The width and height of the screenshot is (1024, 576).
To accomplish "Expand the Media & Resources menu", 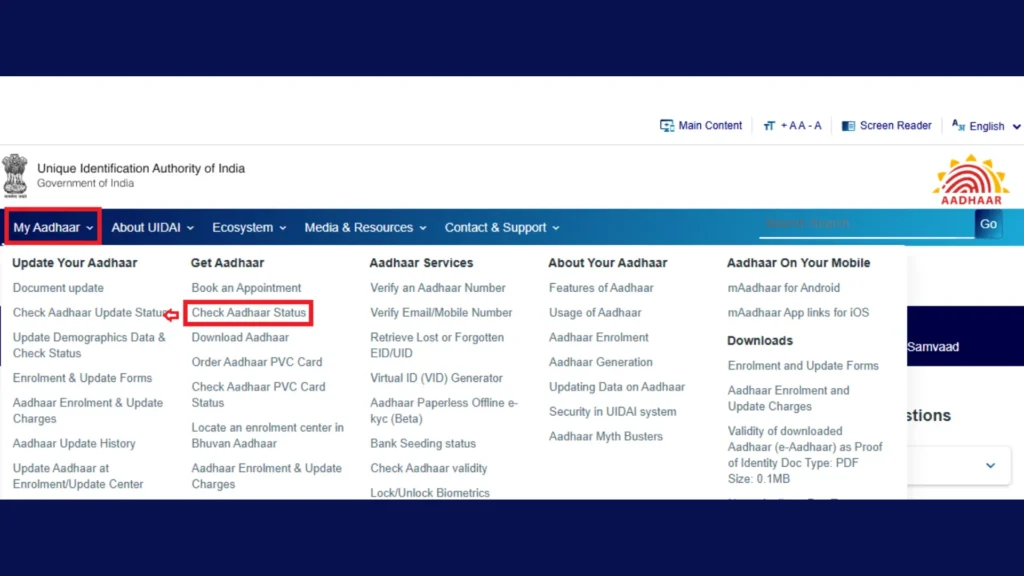I will pyautogui.click(x=365, y=227).
